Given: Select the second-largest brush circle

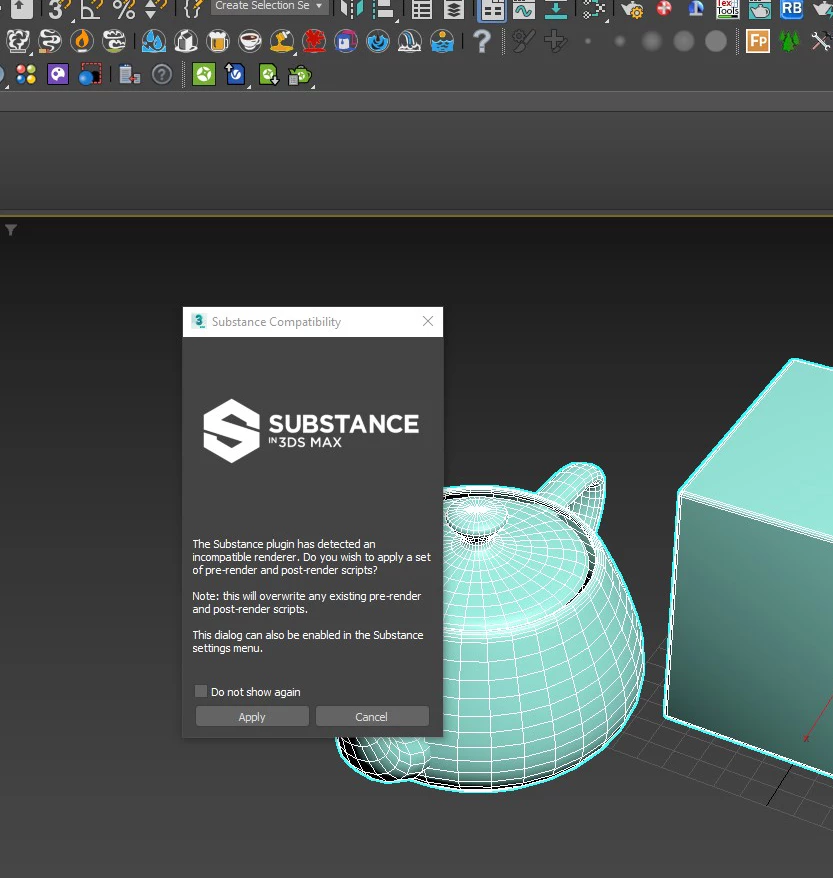Looking at the screenshot, I should pos(684,41).
